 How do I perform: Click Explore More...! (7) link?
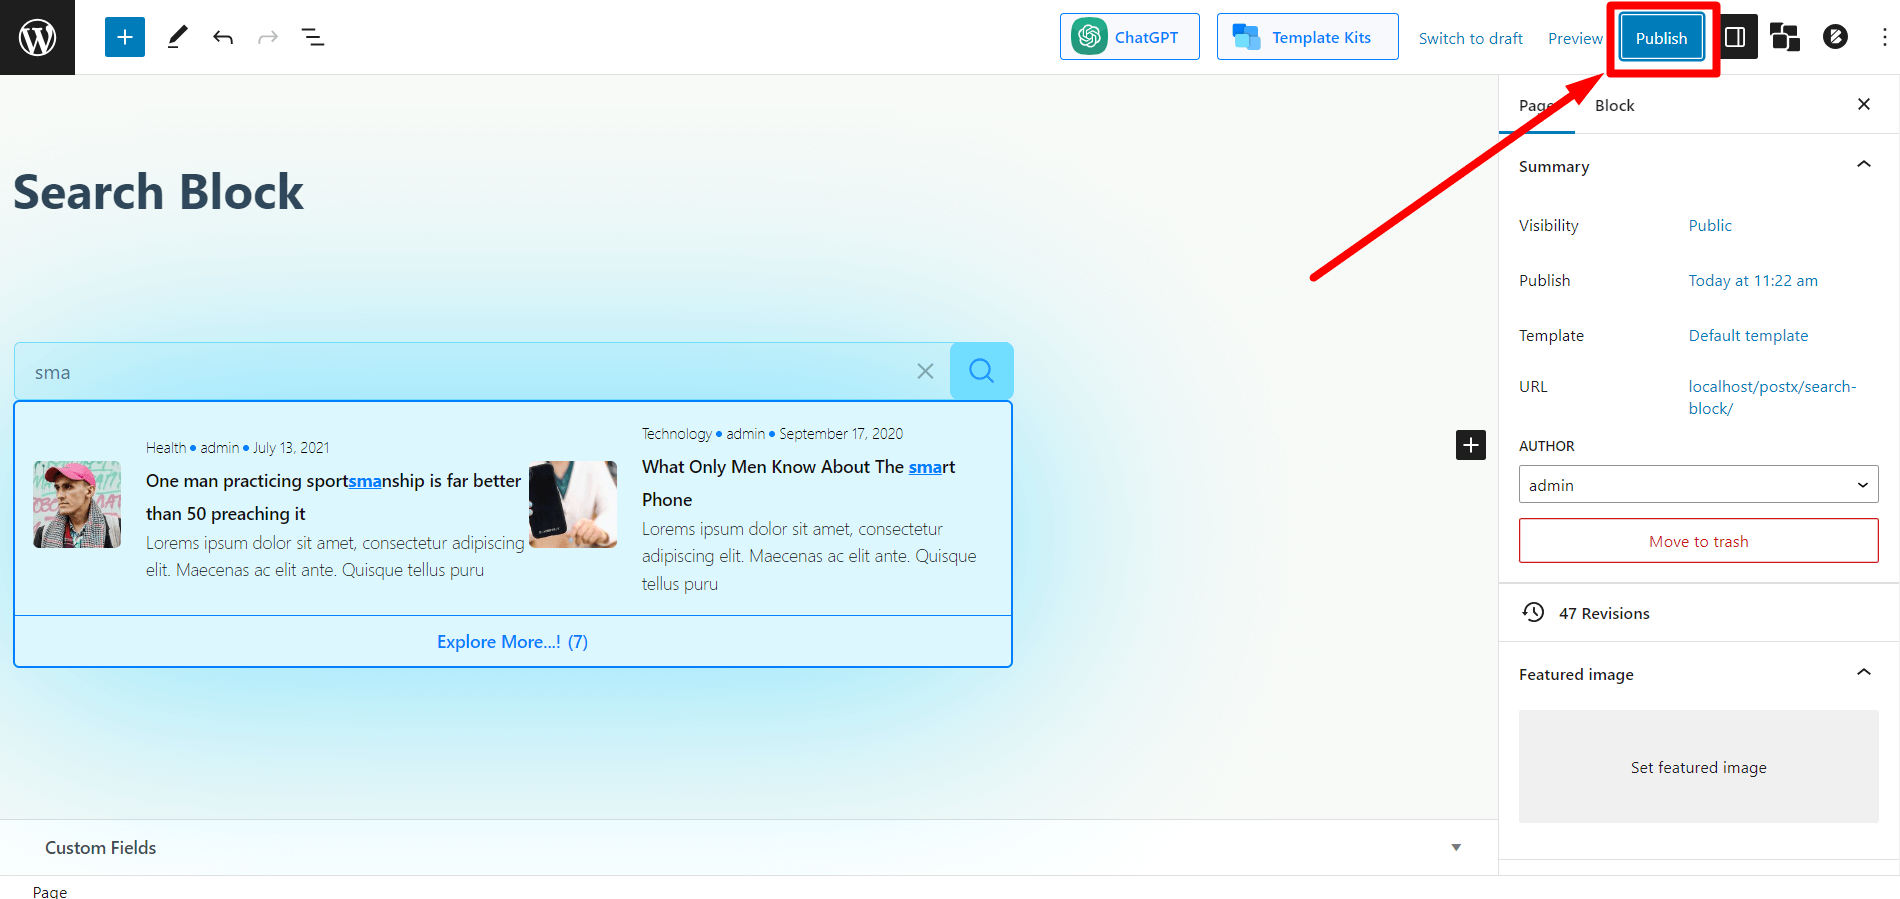tap(512, 642)
